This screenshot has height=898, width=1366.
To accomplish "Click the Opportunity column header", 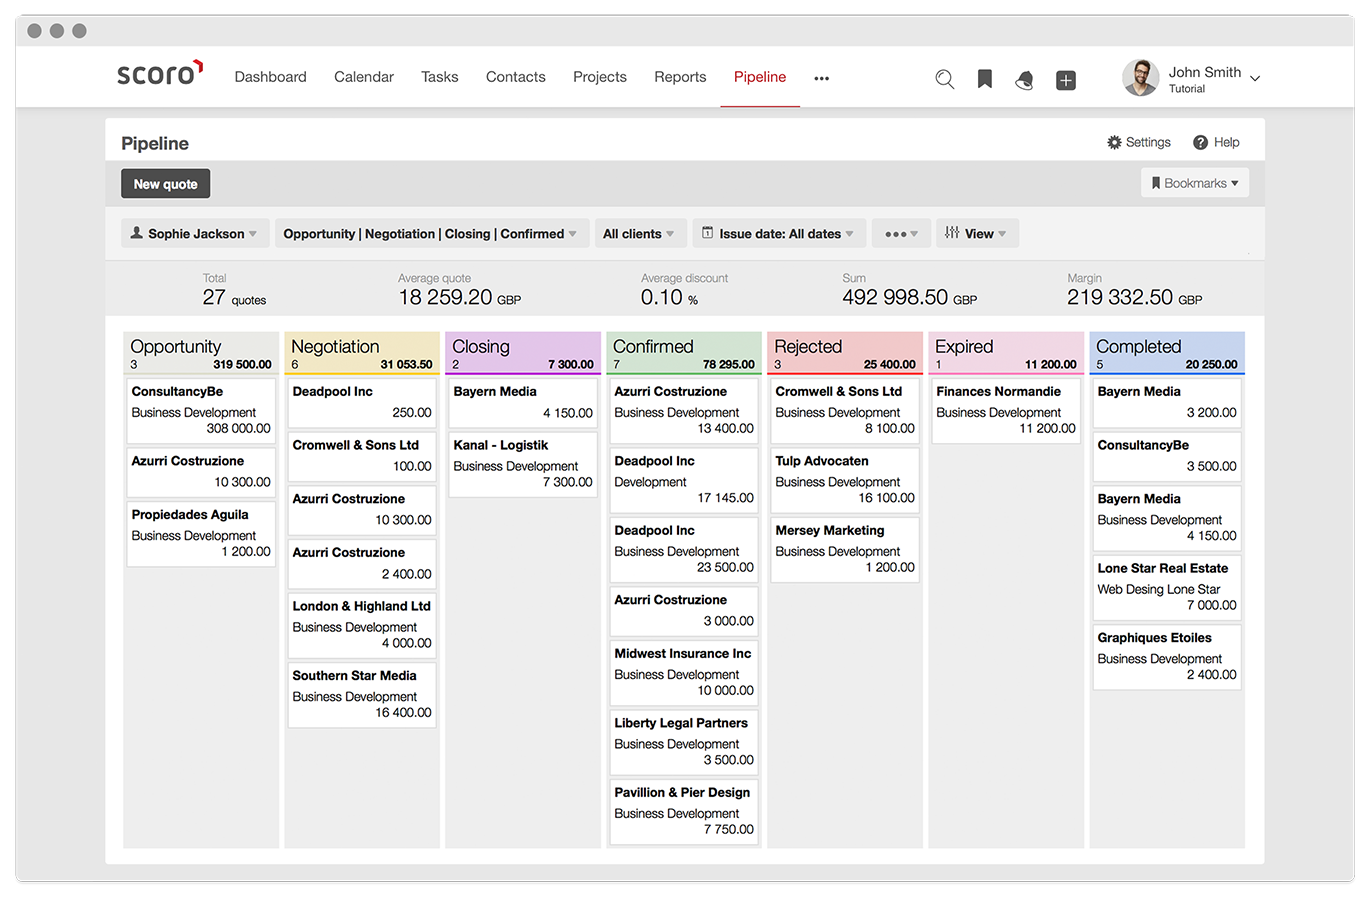I will (x=201, y=353).
